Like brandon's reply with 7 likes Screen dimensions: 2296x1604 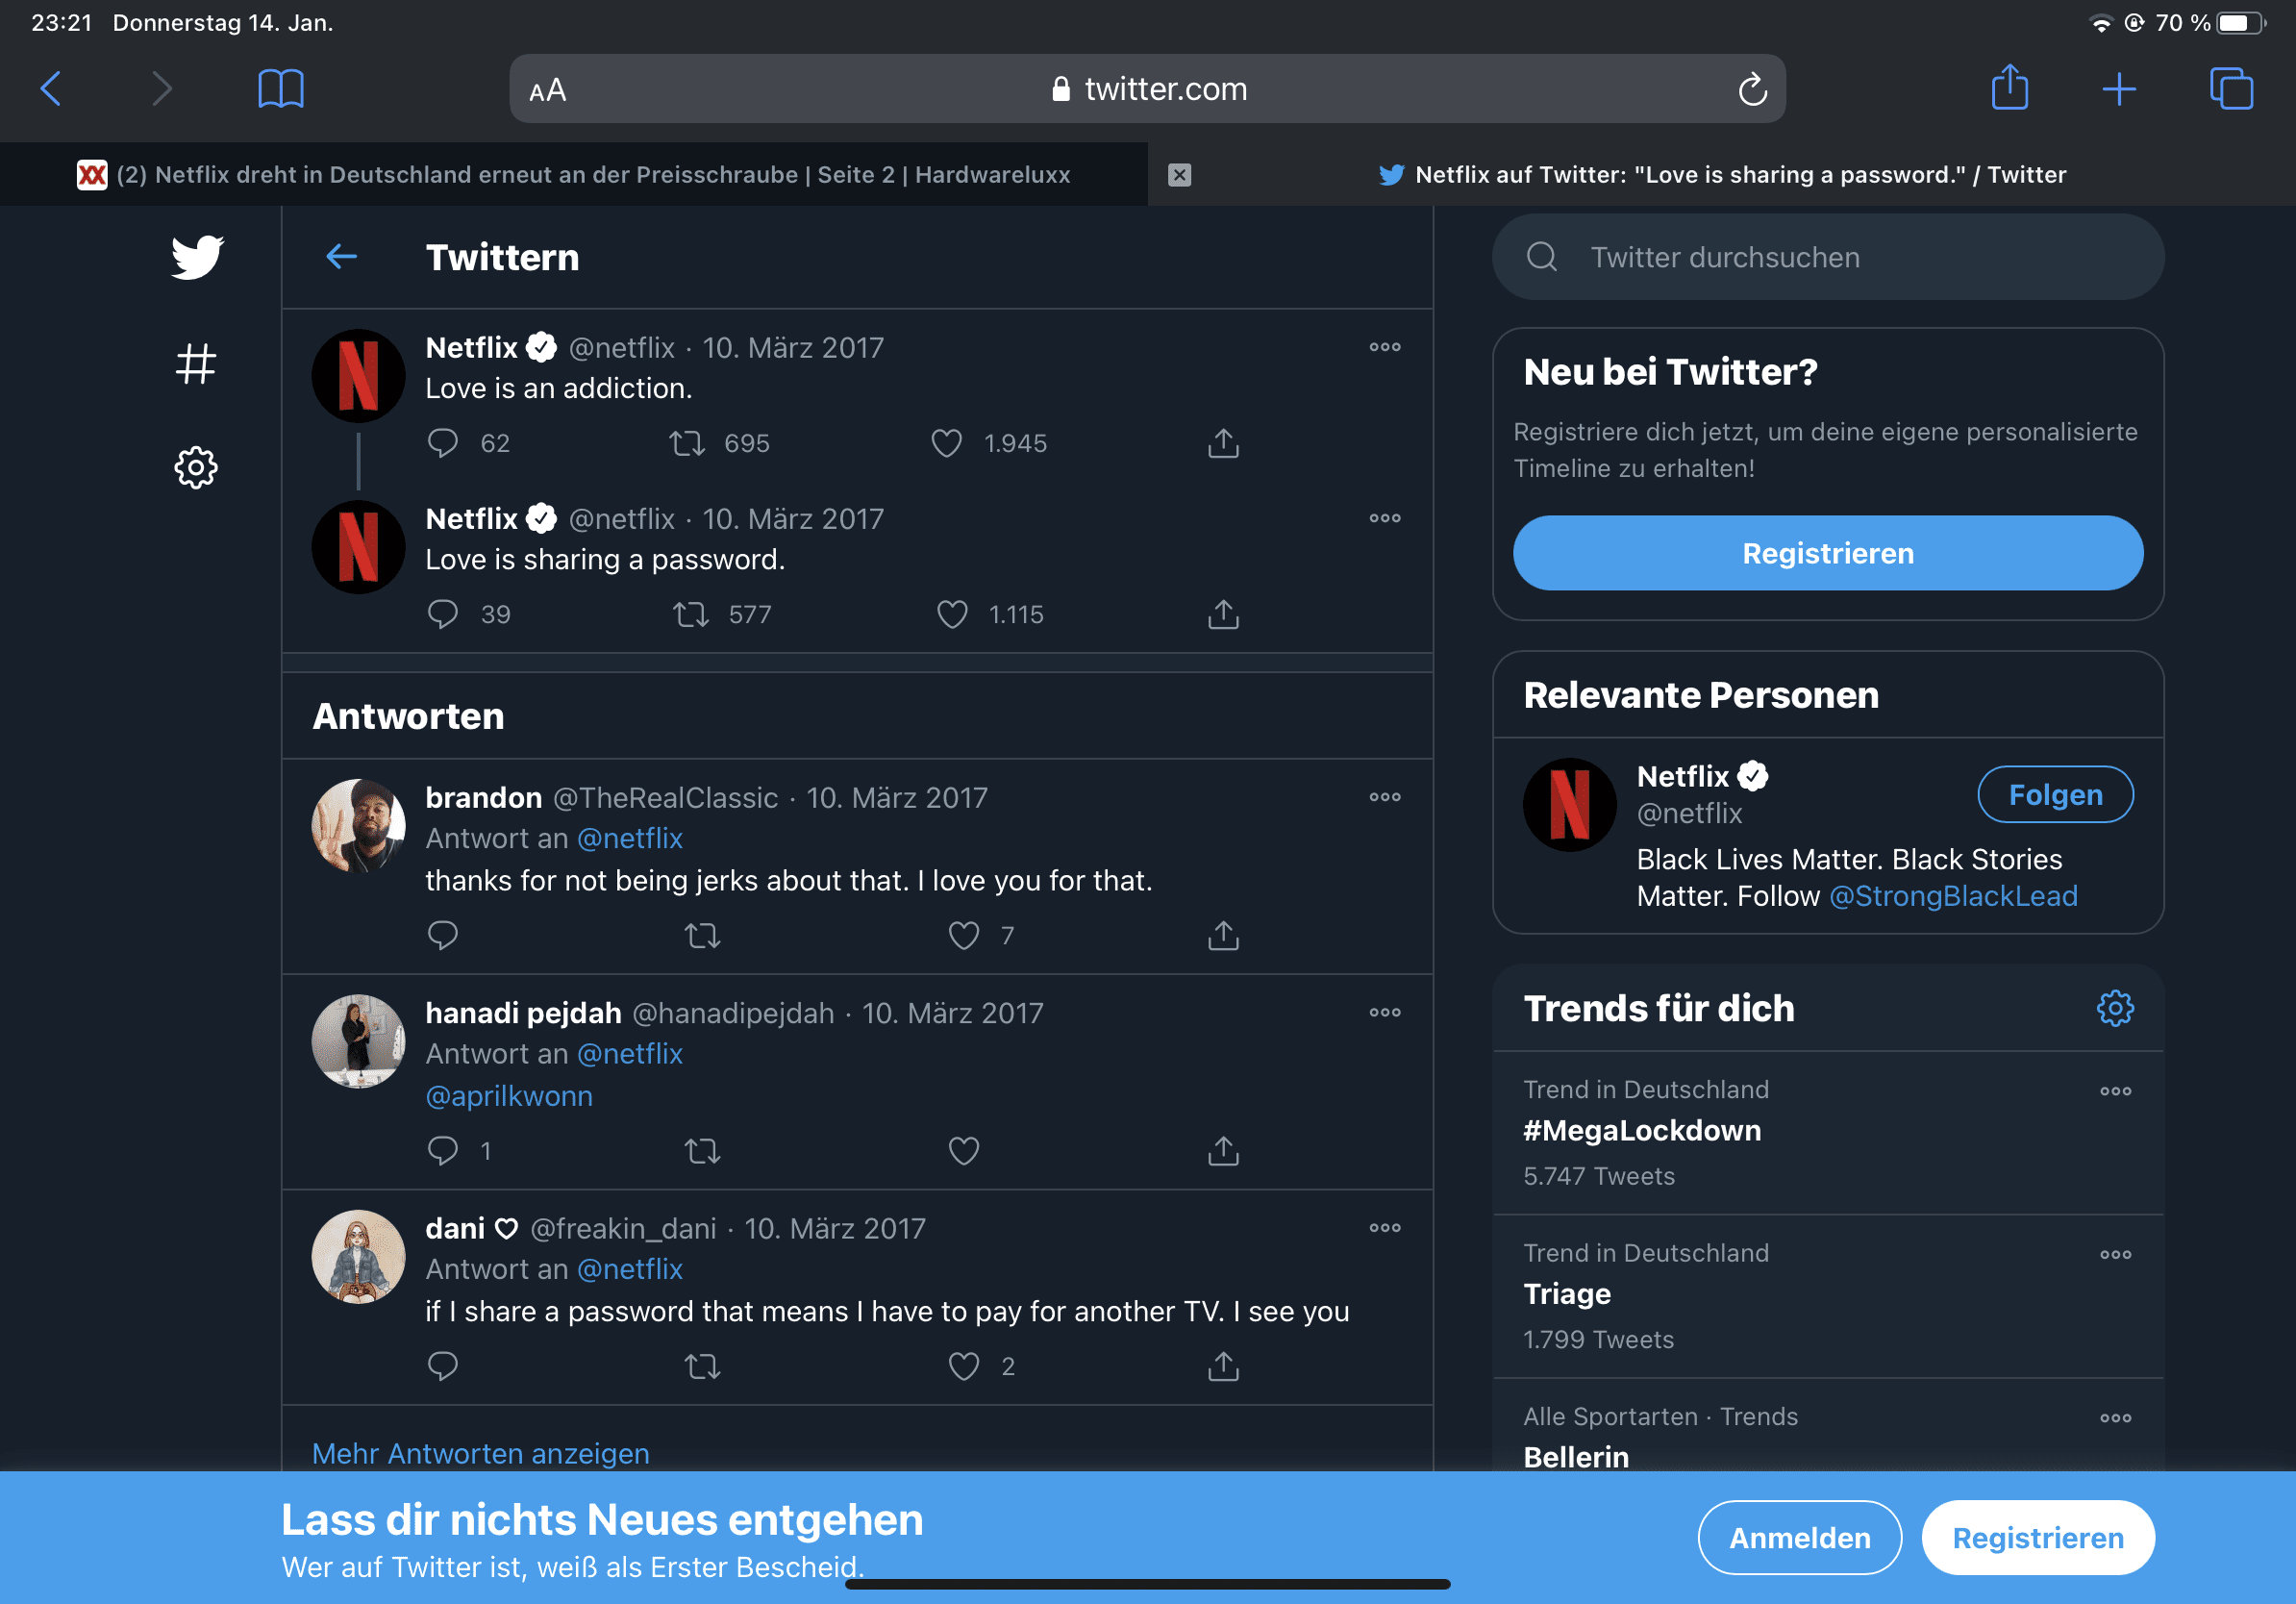(963, 935)
